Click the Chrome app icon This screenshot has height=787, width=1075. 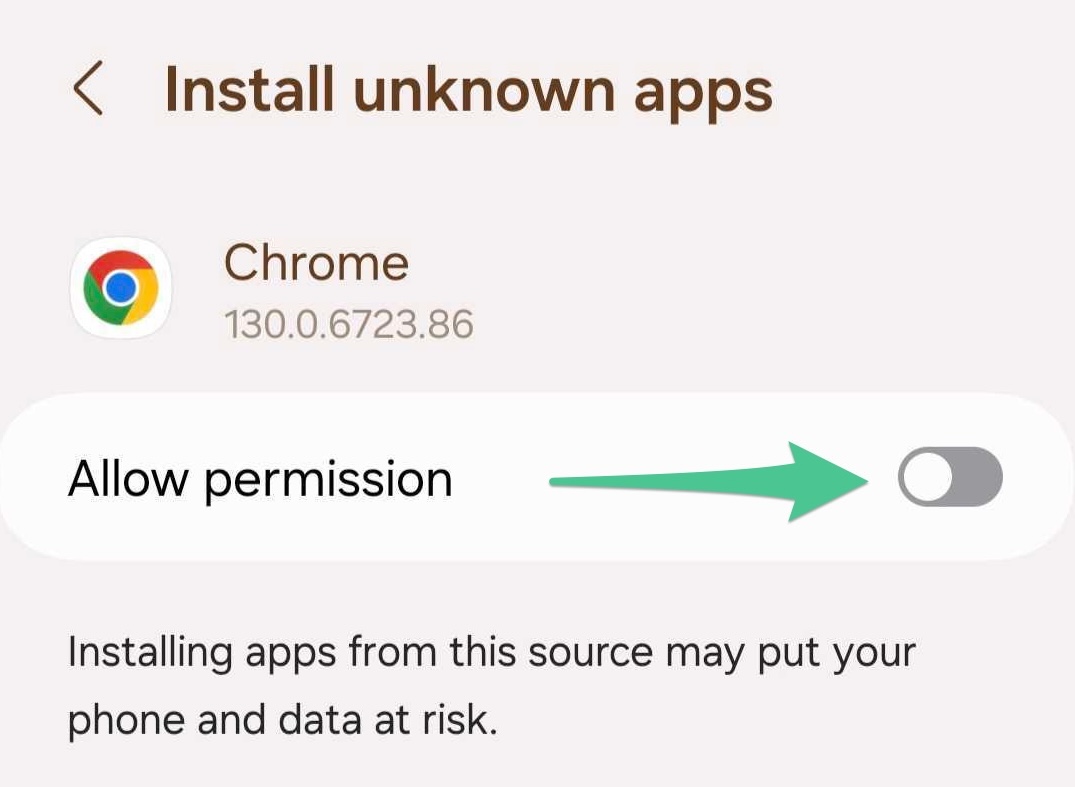point(120,288)
